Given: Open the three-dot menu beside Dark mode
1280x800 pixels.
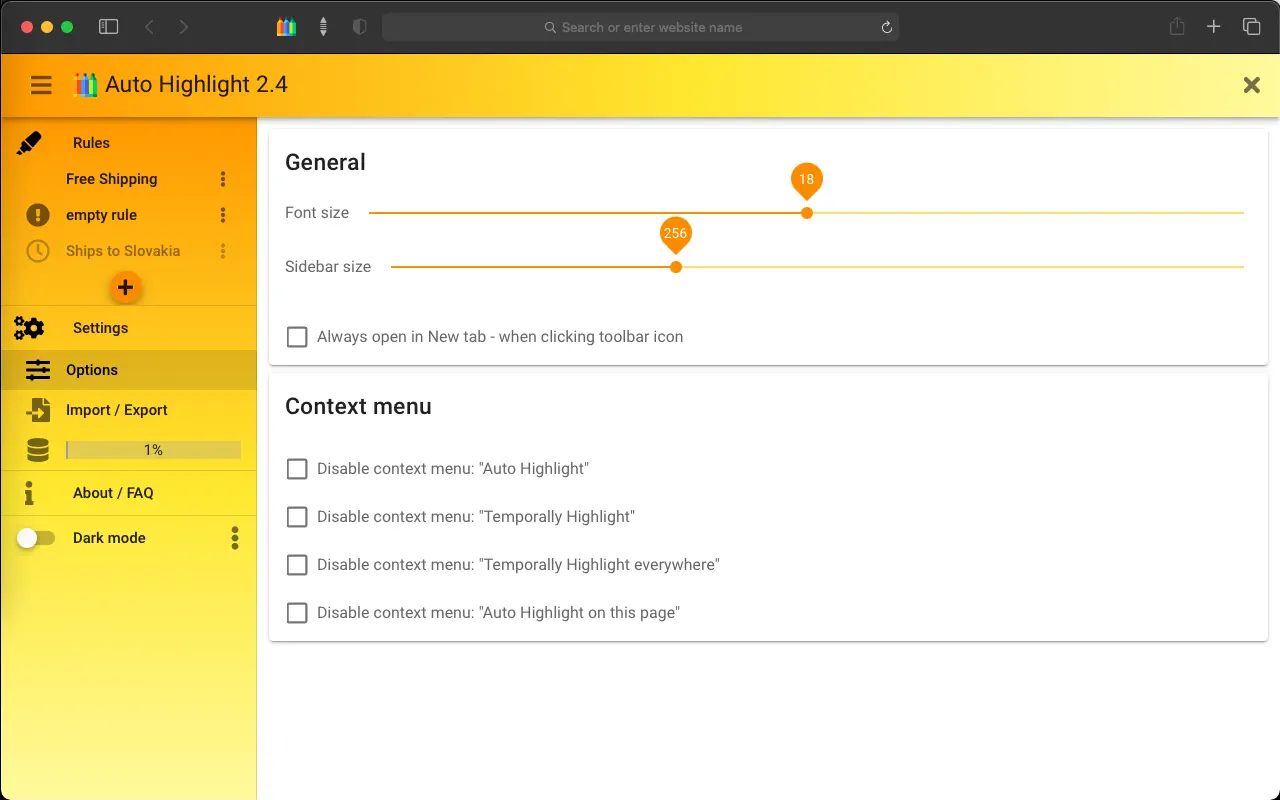Looking at the screenshot, I should pyautogui.click(x=235, y=538).
